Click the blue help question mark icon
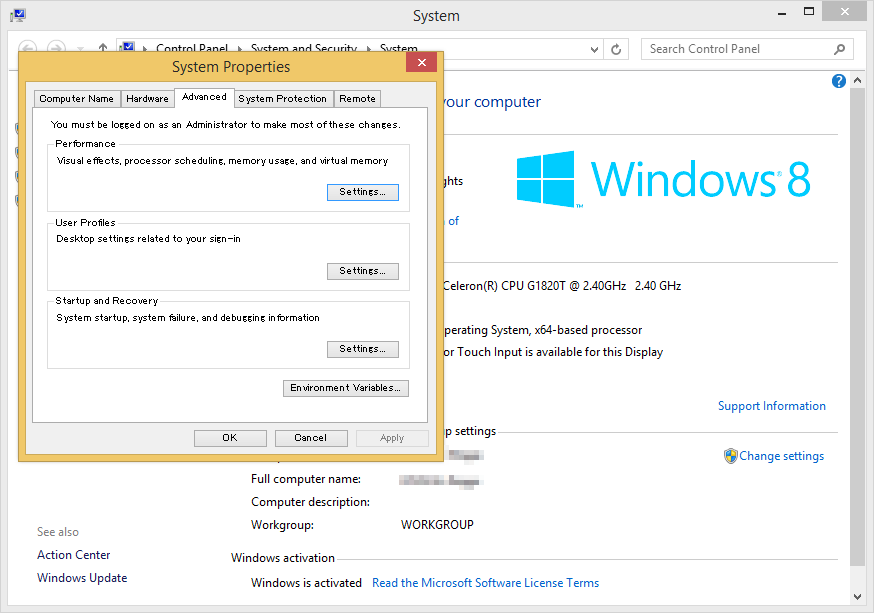Image resolution: width=874 pixels, height=613 pixels. click(838, 81)
